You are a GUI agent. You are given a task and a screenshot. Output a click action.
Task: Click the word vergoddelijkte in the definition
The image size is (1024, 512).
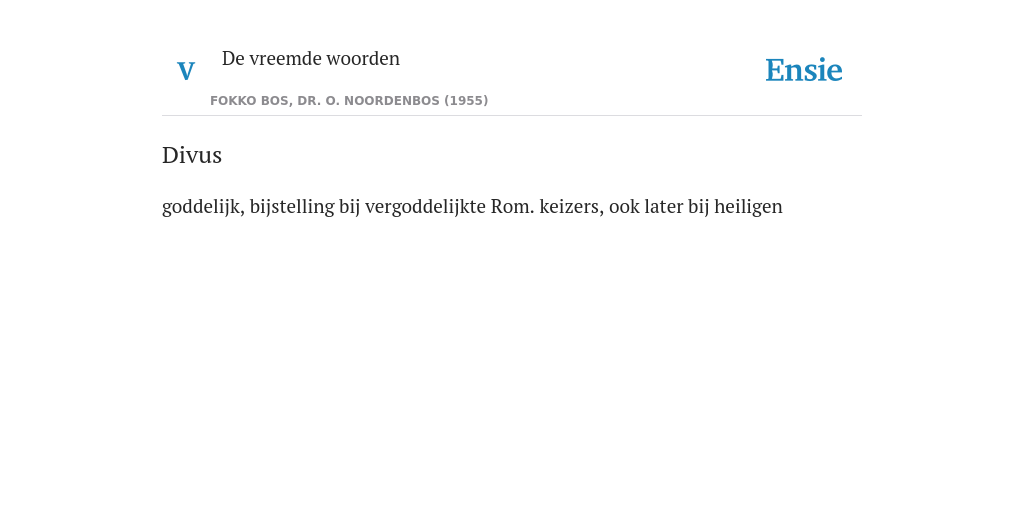click(425, 207)
